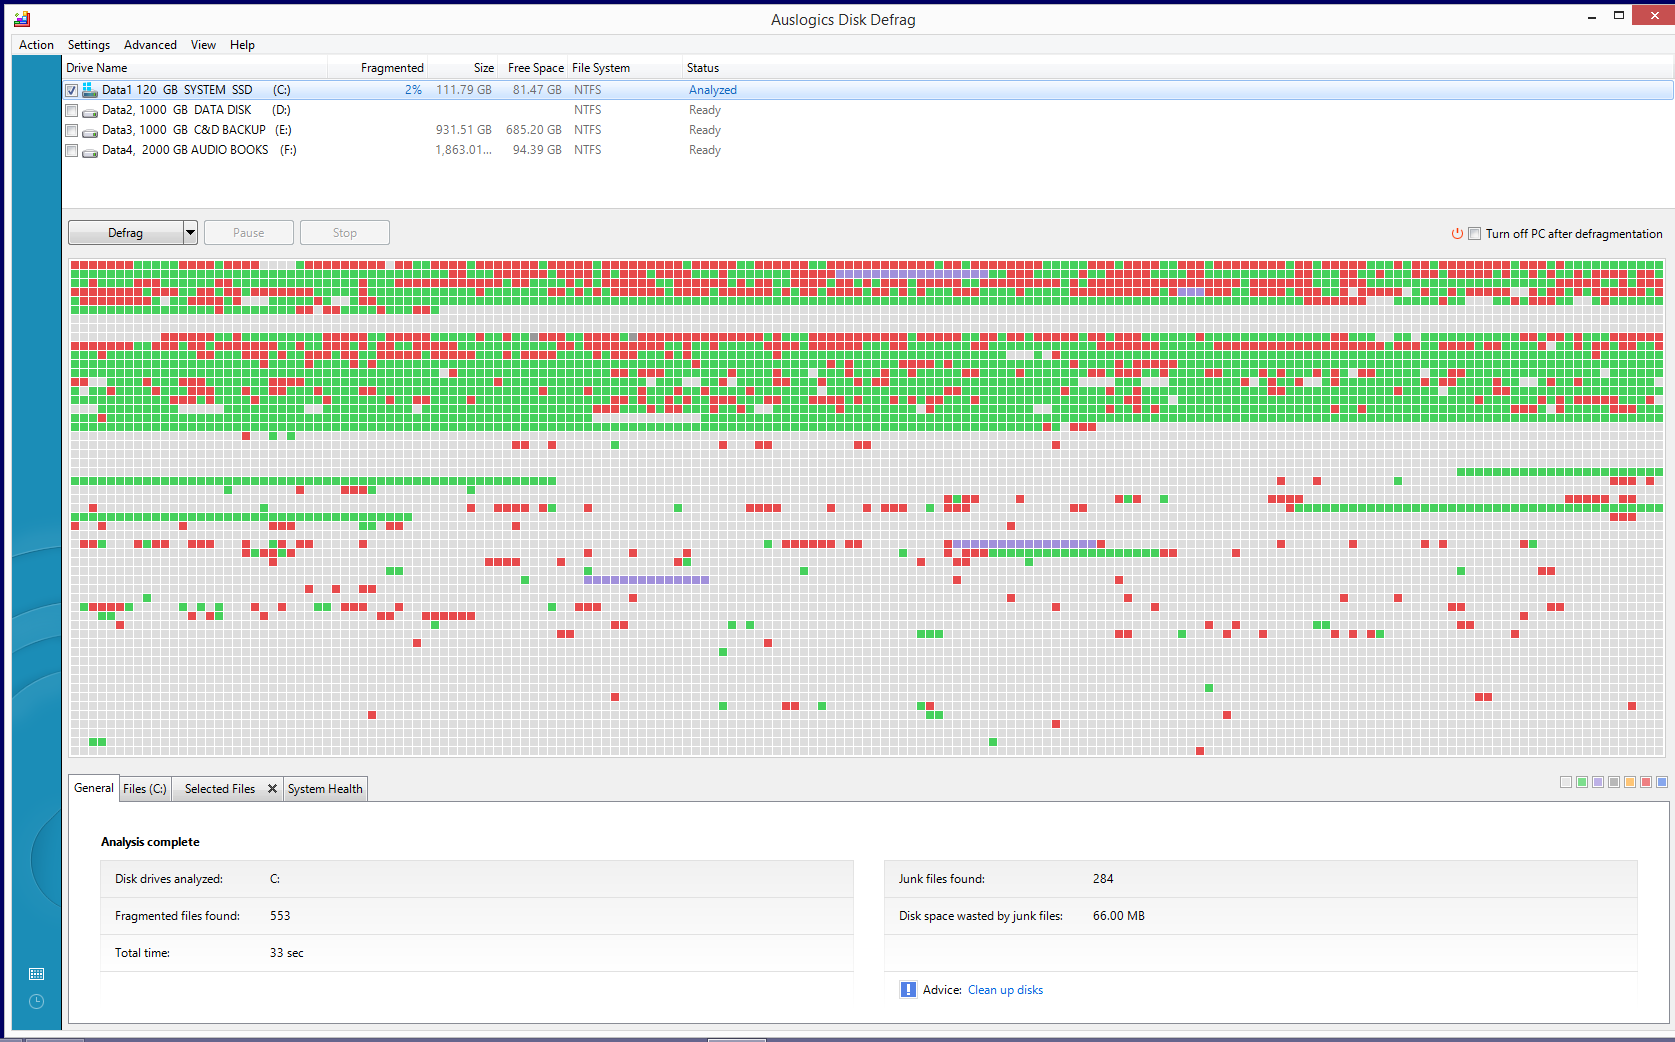Uncheck the Data1 SYSTEM SSD (C:) drive checkbox
Screen dimensions: 1675x1042
pyautogui.click(x=72, y=91)
